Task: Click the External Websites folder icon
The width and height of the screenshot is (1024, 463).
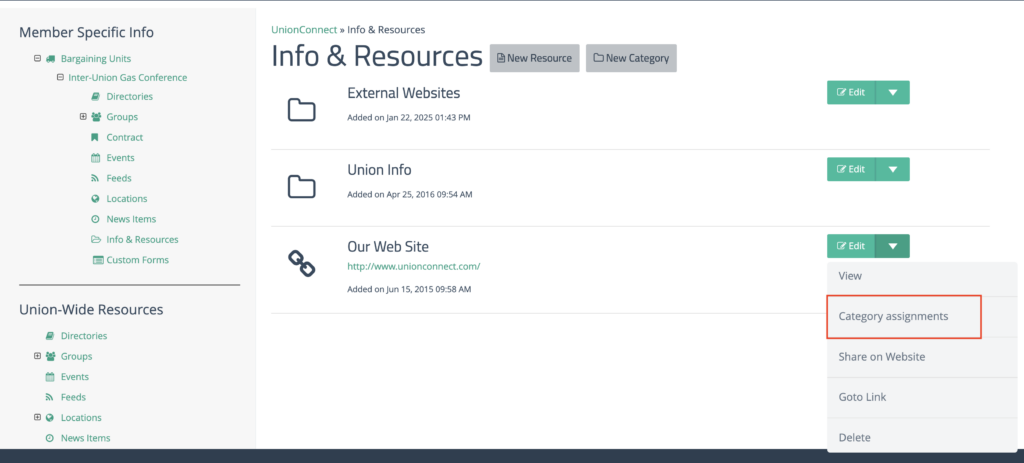Action: (301, 109)
